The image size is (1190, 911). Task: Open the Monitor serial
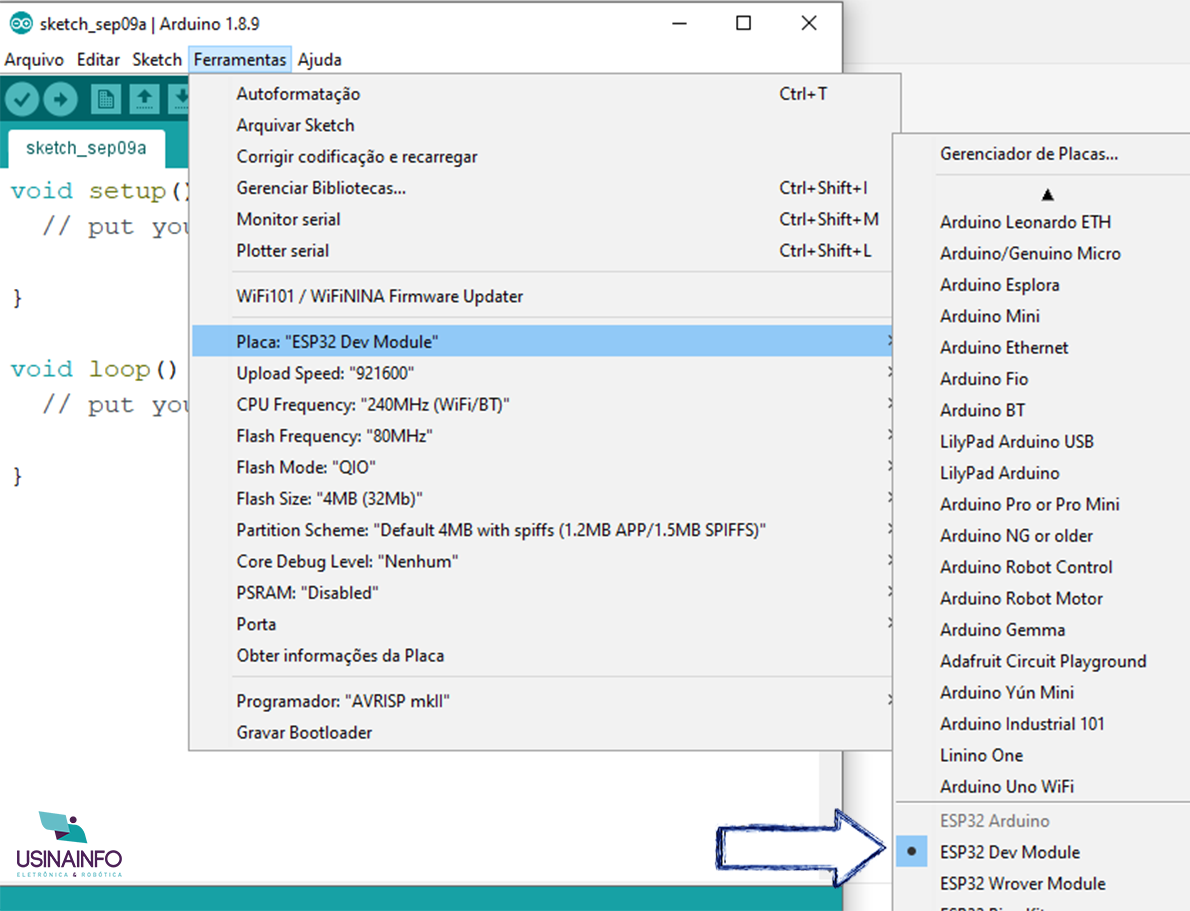541,219
